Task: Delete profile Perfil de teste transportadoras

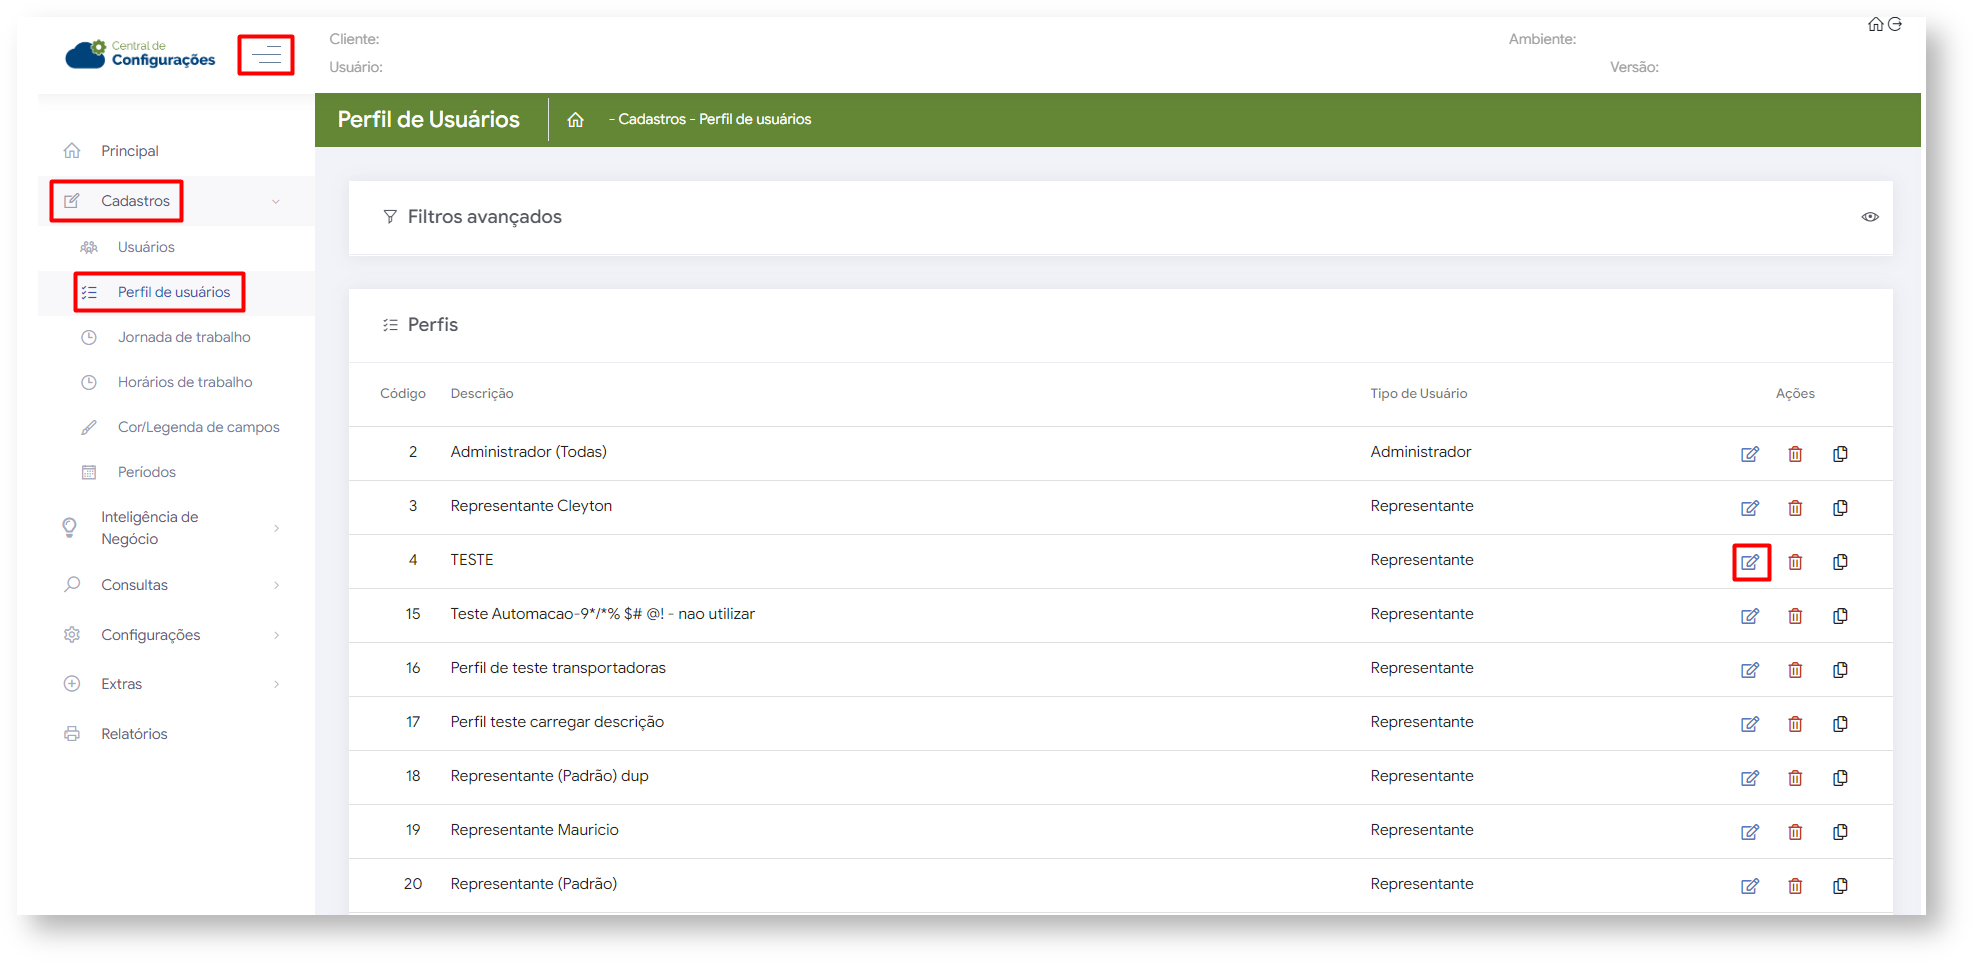Action: [1795, 670]
